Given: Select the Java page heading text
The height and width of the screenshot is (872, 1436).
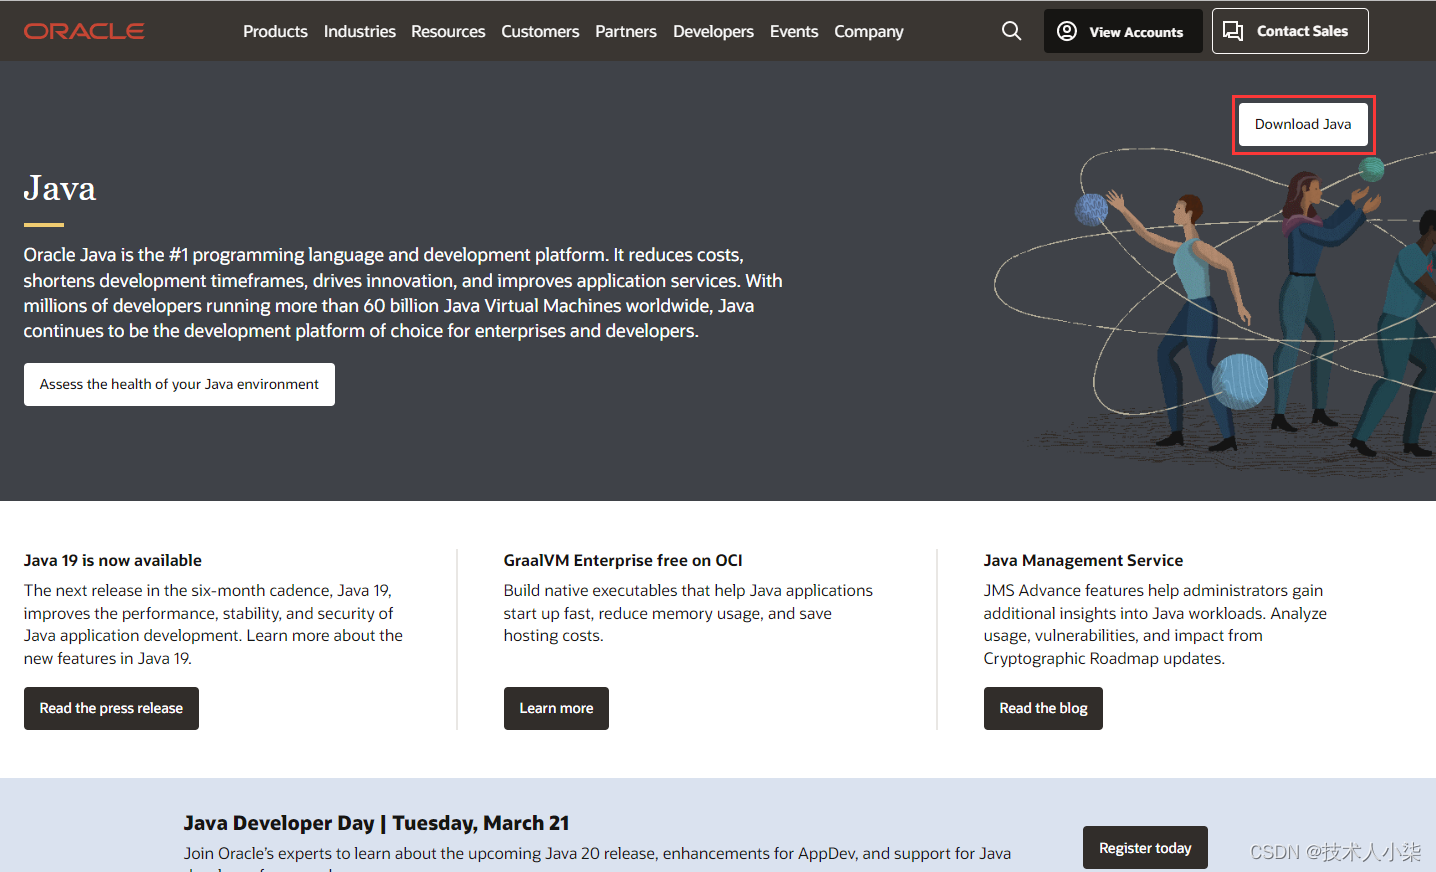Looking at the screenshot, I should point(60,188).
